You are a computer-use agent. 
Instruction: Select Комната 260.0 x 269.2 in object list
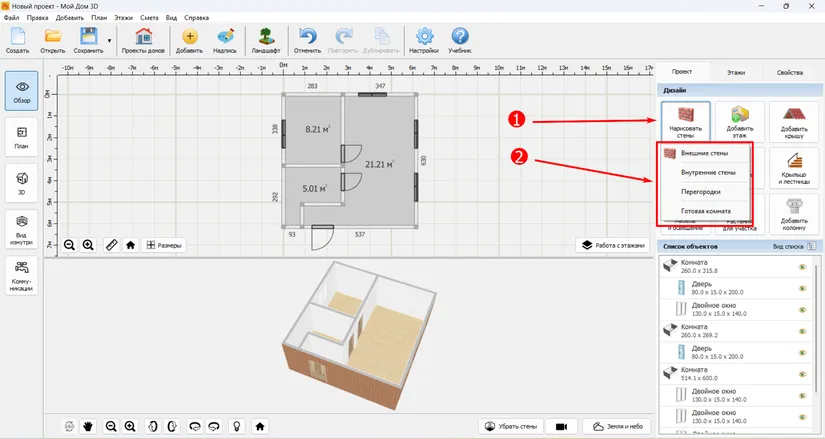tap(735, 331)
